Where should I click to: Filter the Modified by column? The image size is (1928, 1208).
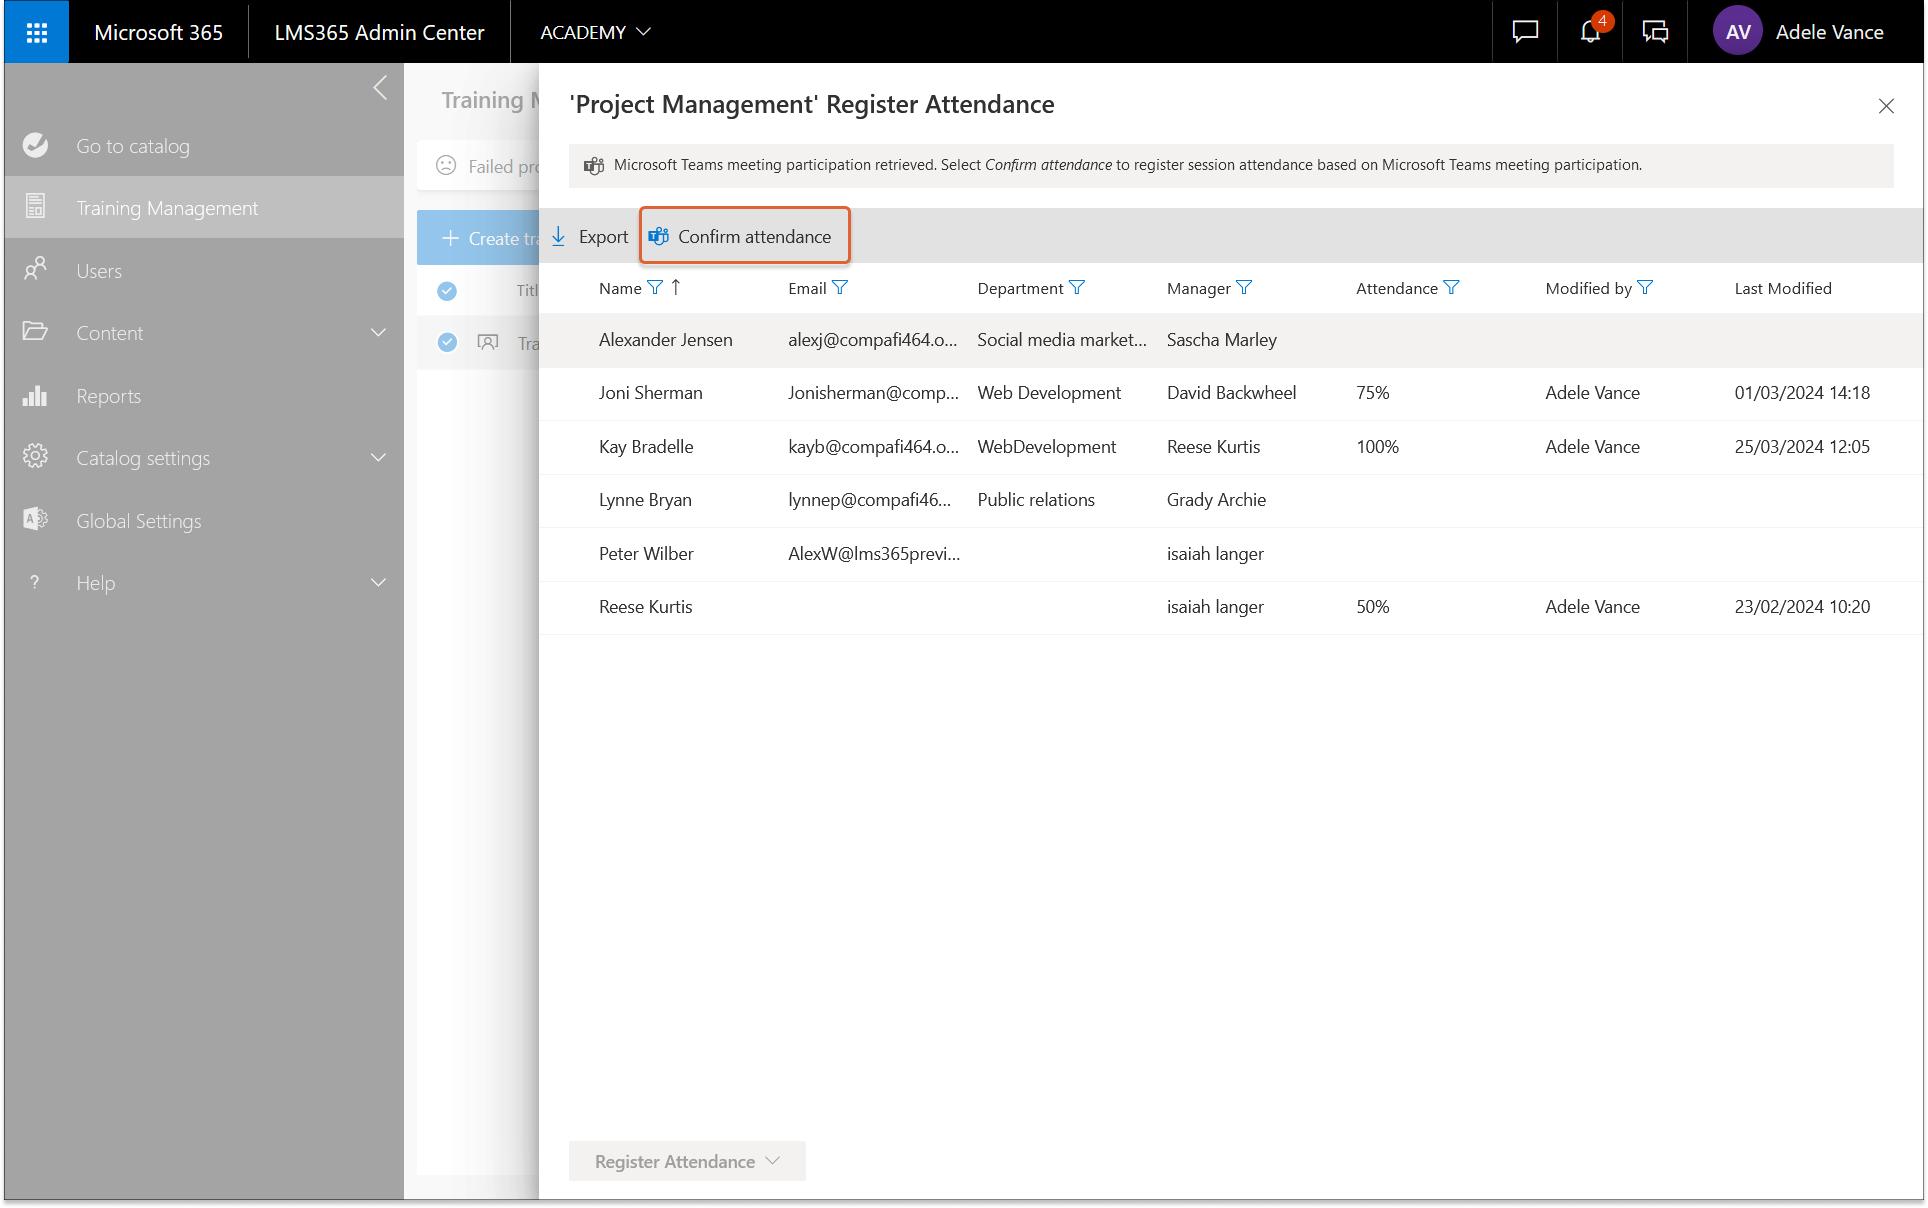coord(1645,288)
